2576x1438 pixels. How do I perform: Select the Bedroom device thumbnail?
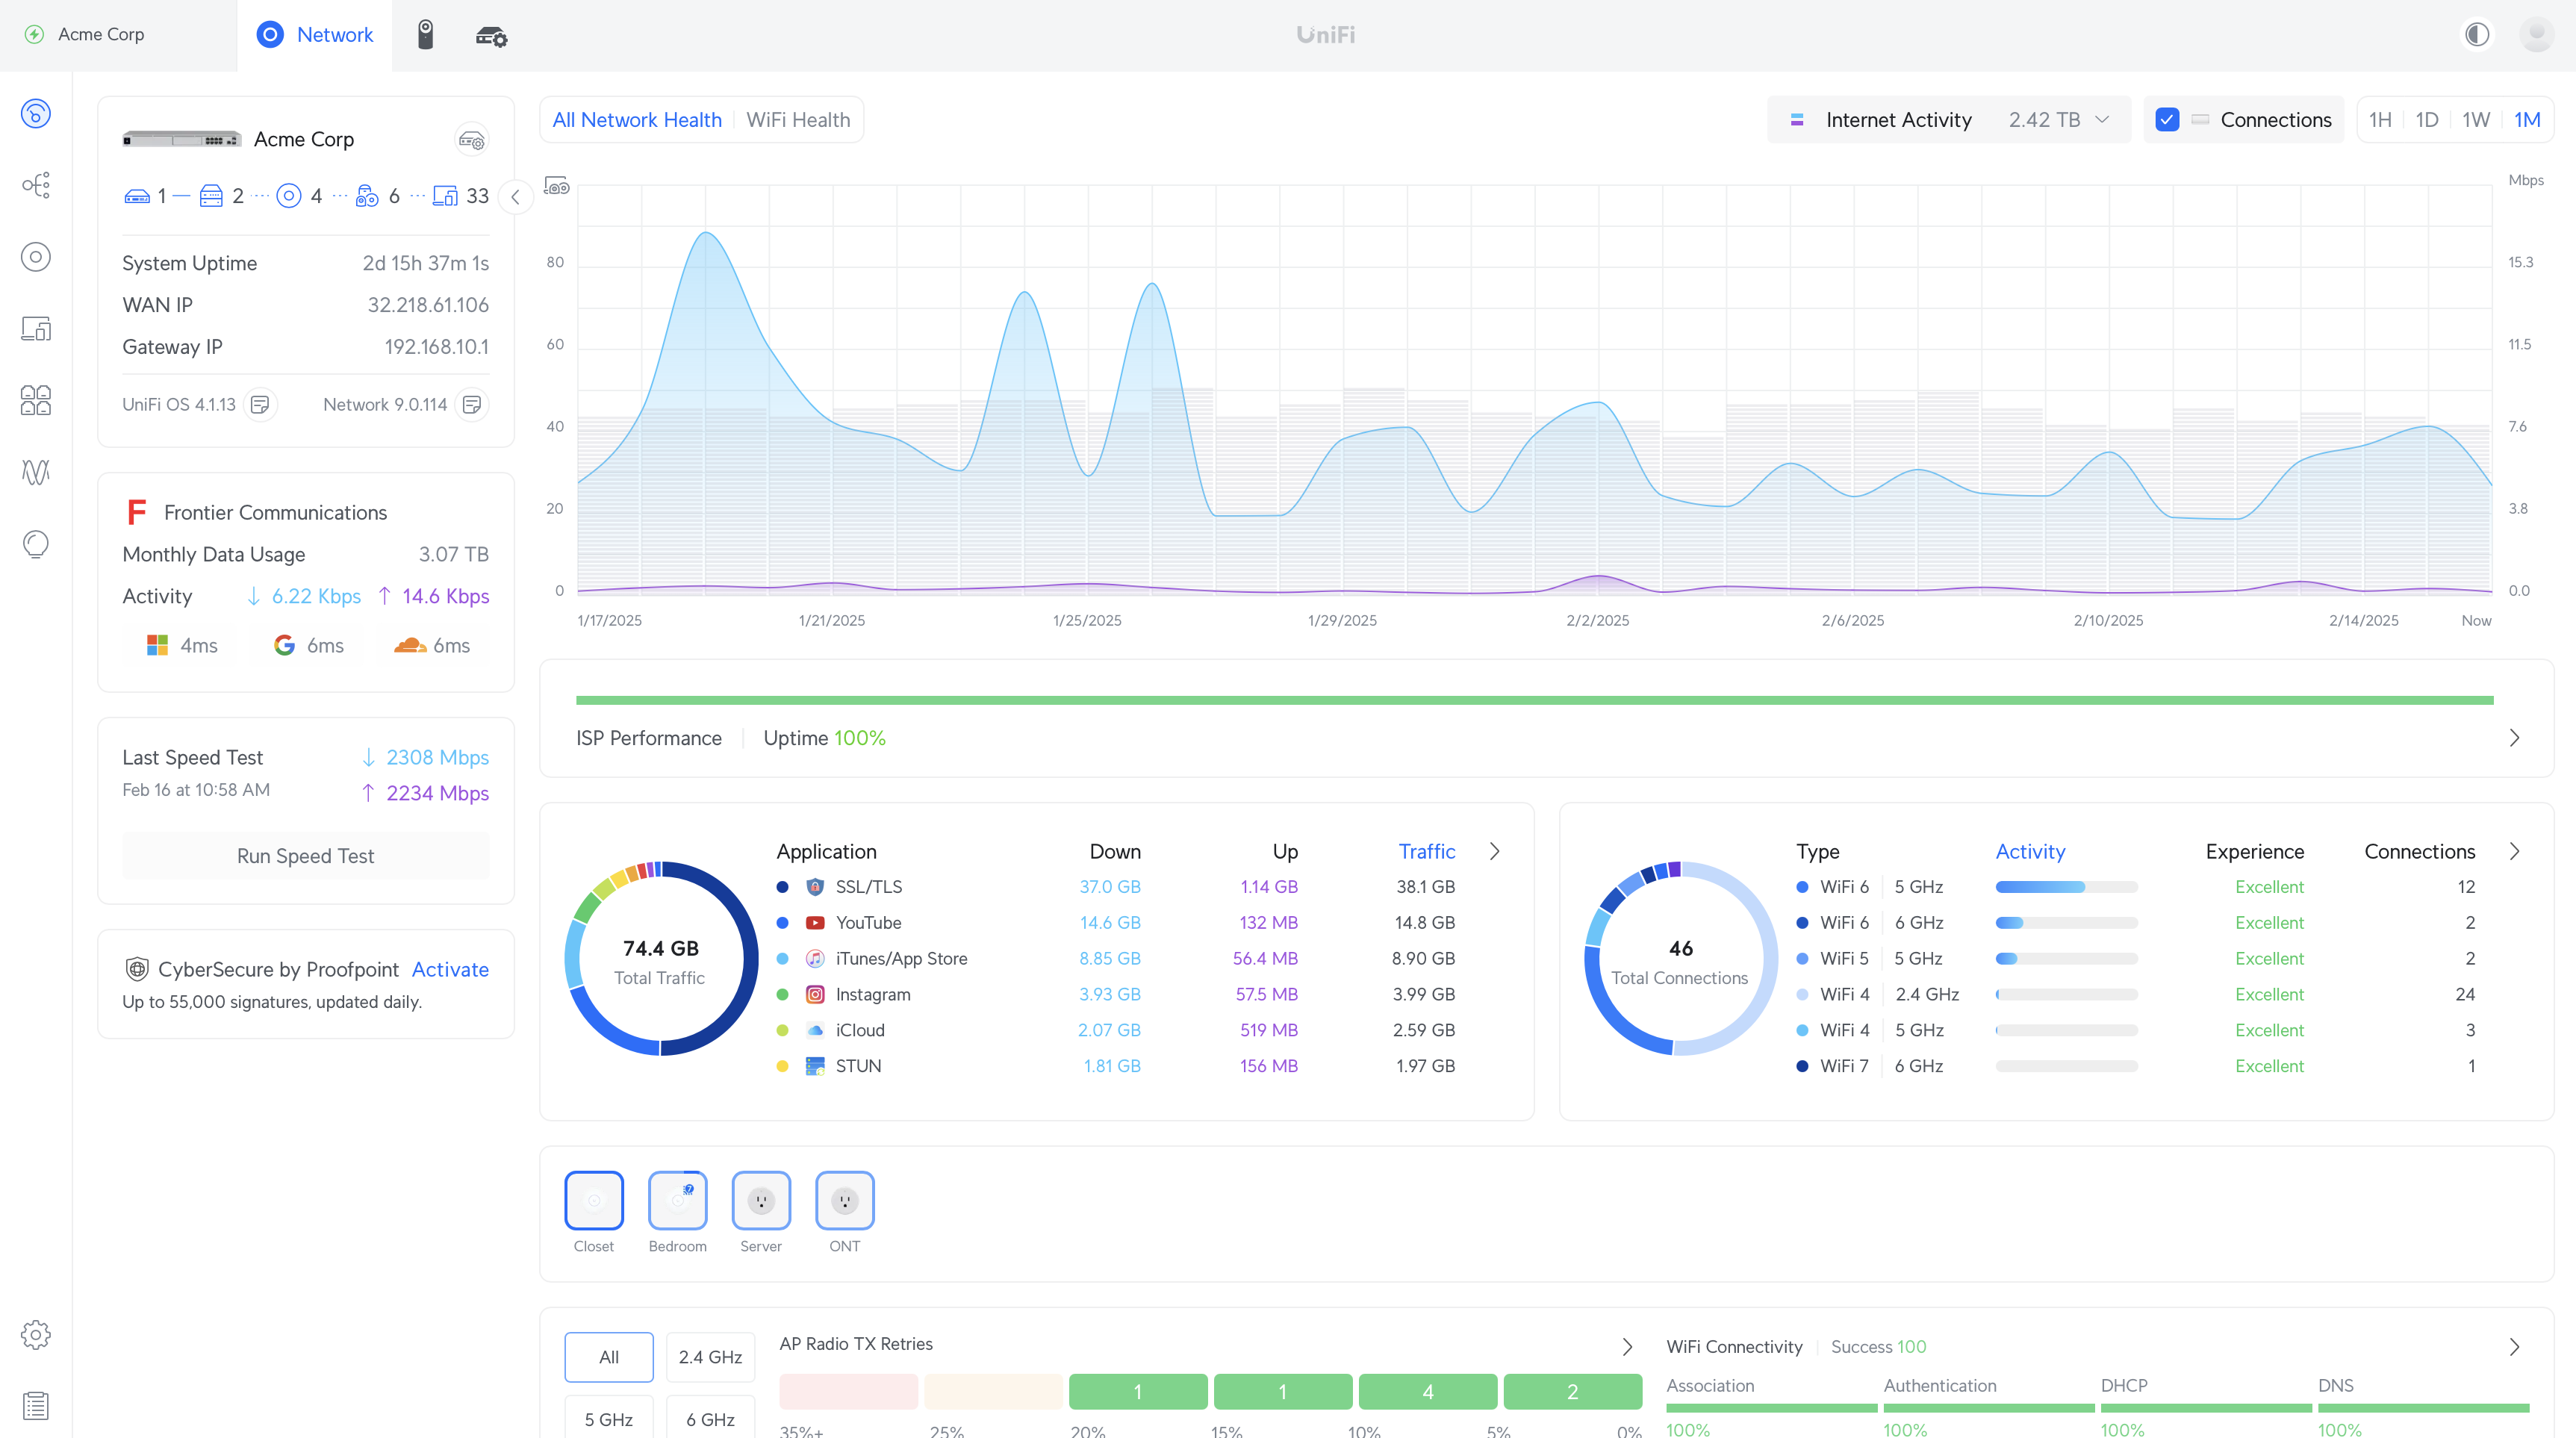(x=677, y=1200)
